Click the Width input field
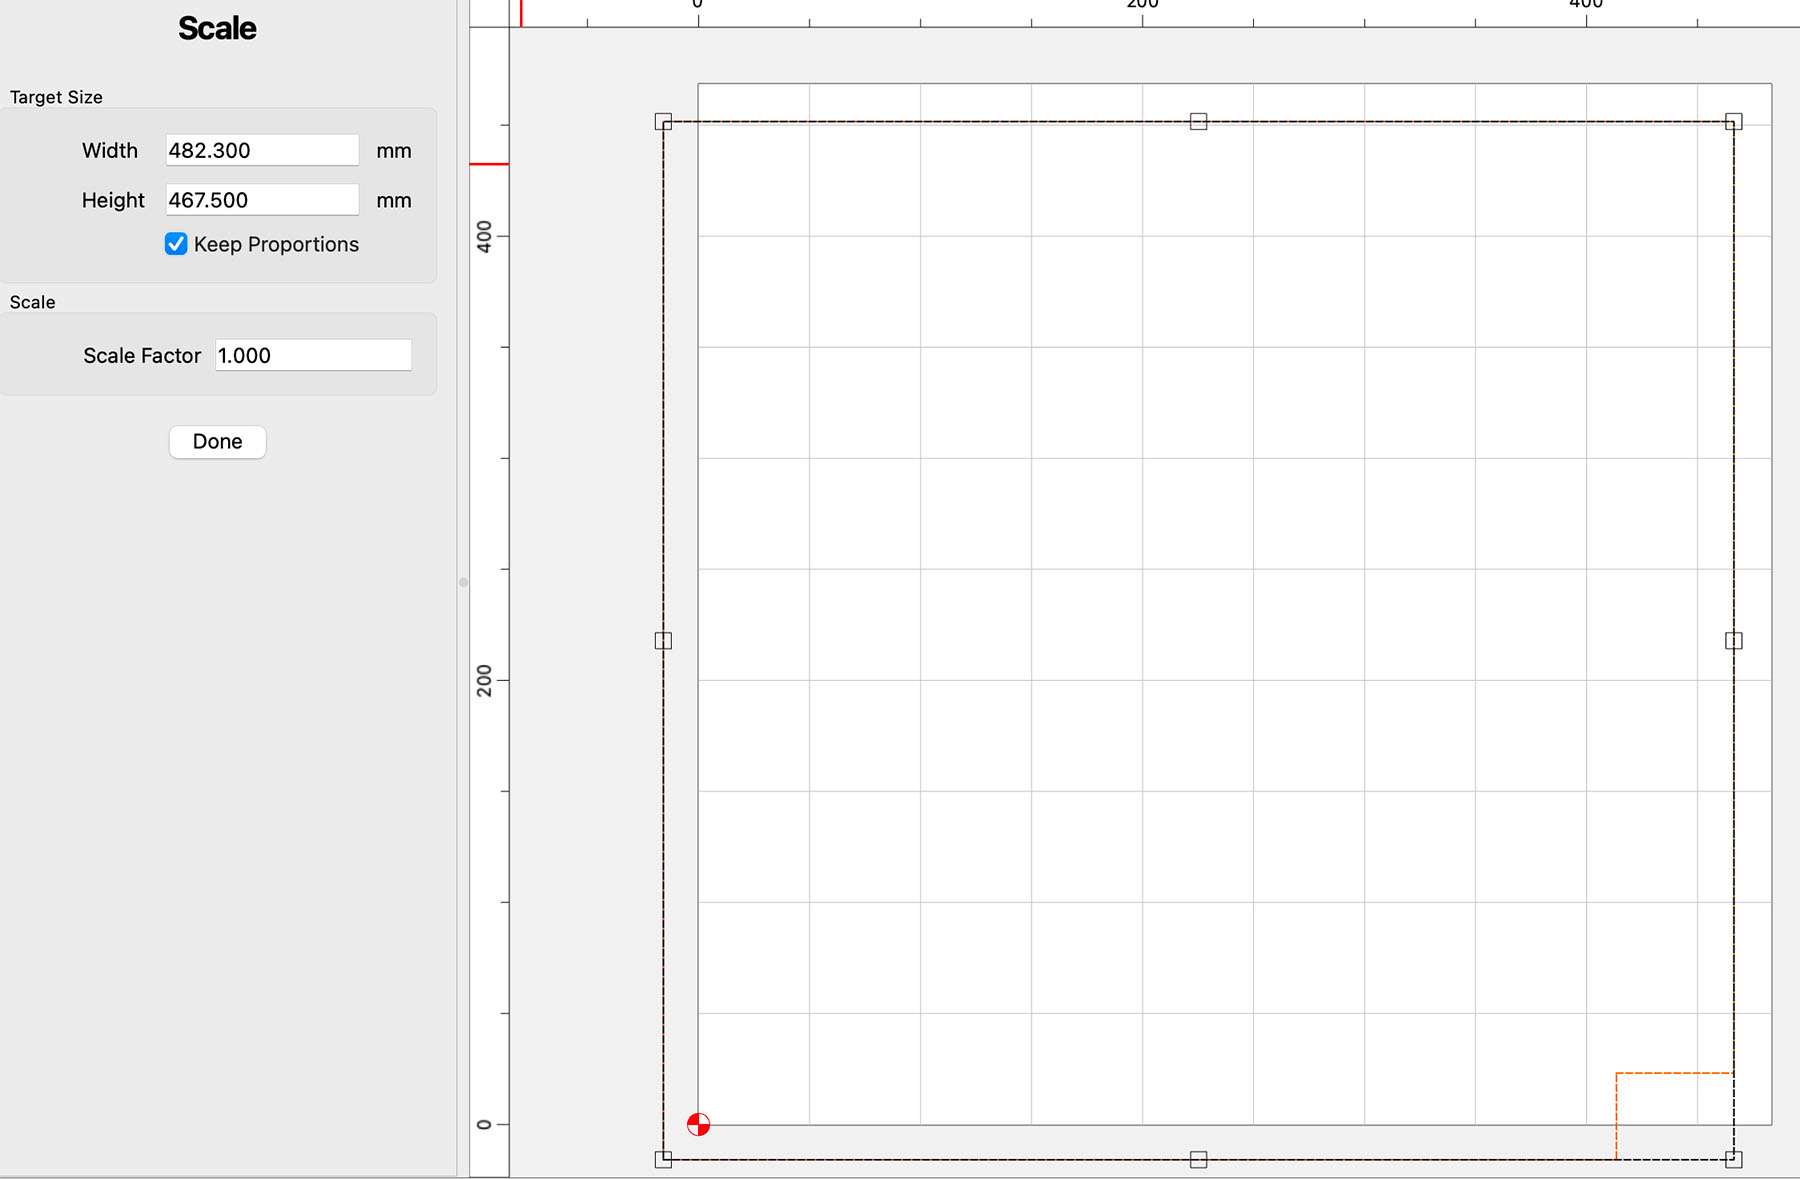Viewport: 1800px width, 1179px height. [262, 150]
